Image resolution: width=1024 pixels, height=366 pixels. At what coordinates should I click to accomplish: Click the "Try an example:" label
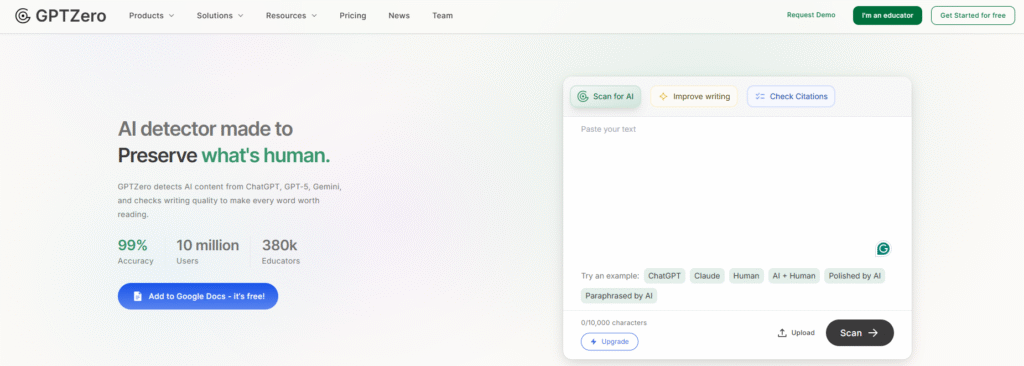(x=610, y=276)
